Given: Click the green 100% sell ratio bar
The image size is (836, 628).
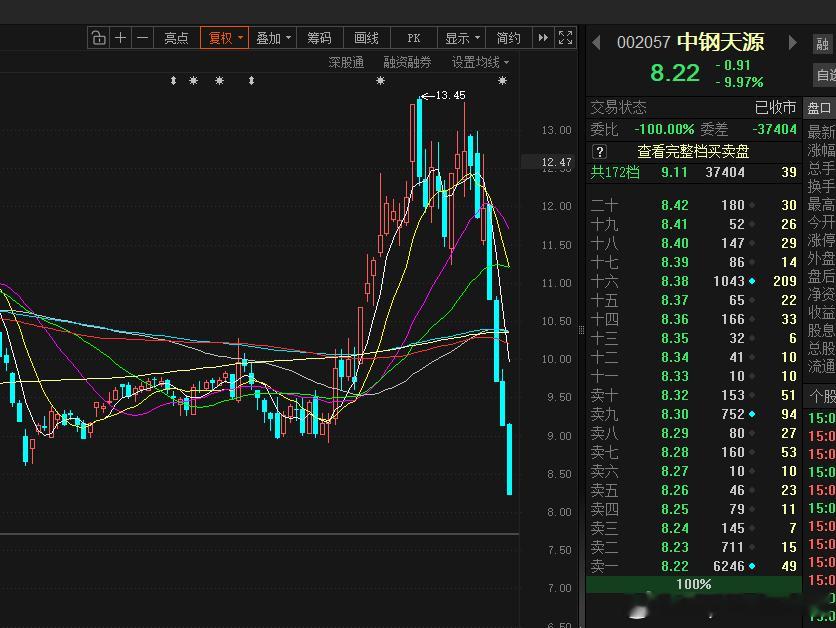Looking at the screenshot, I should pyautogui.click(x=694, y=584).
